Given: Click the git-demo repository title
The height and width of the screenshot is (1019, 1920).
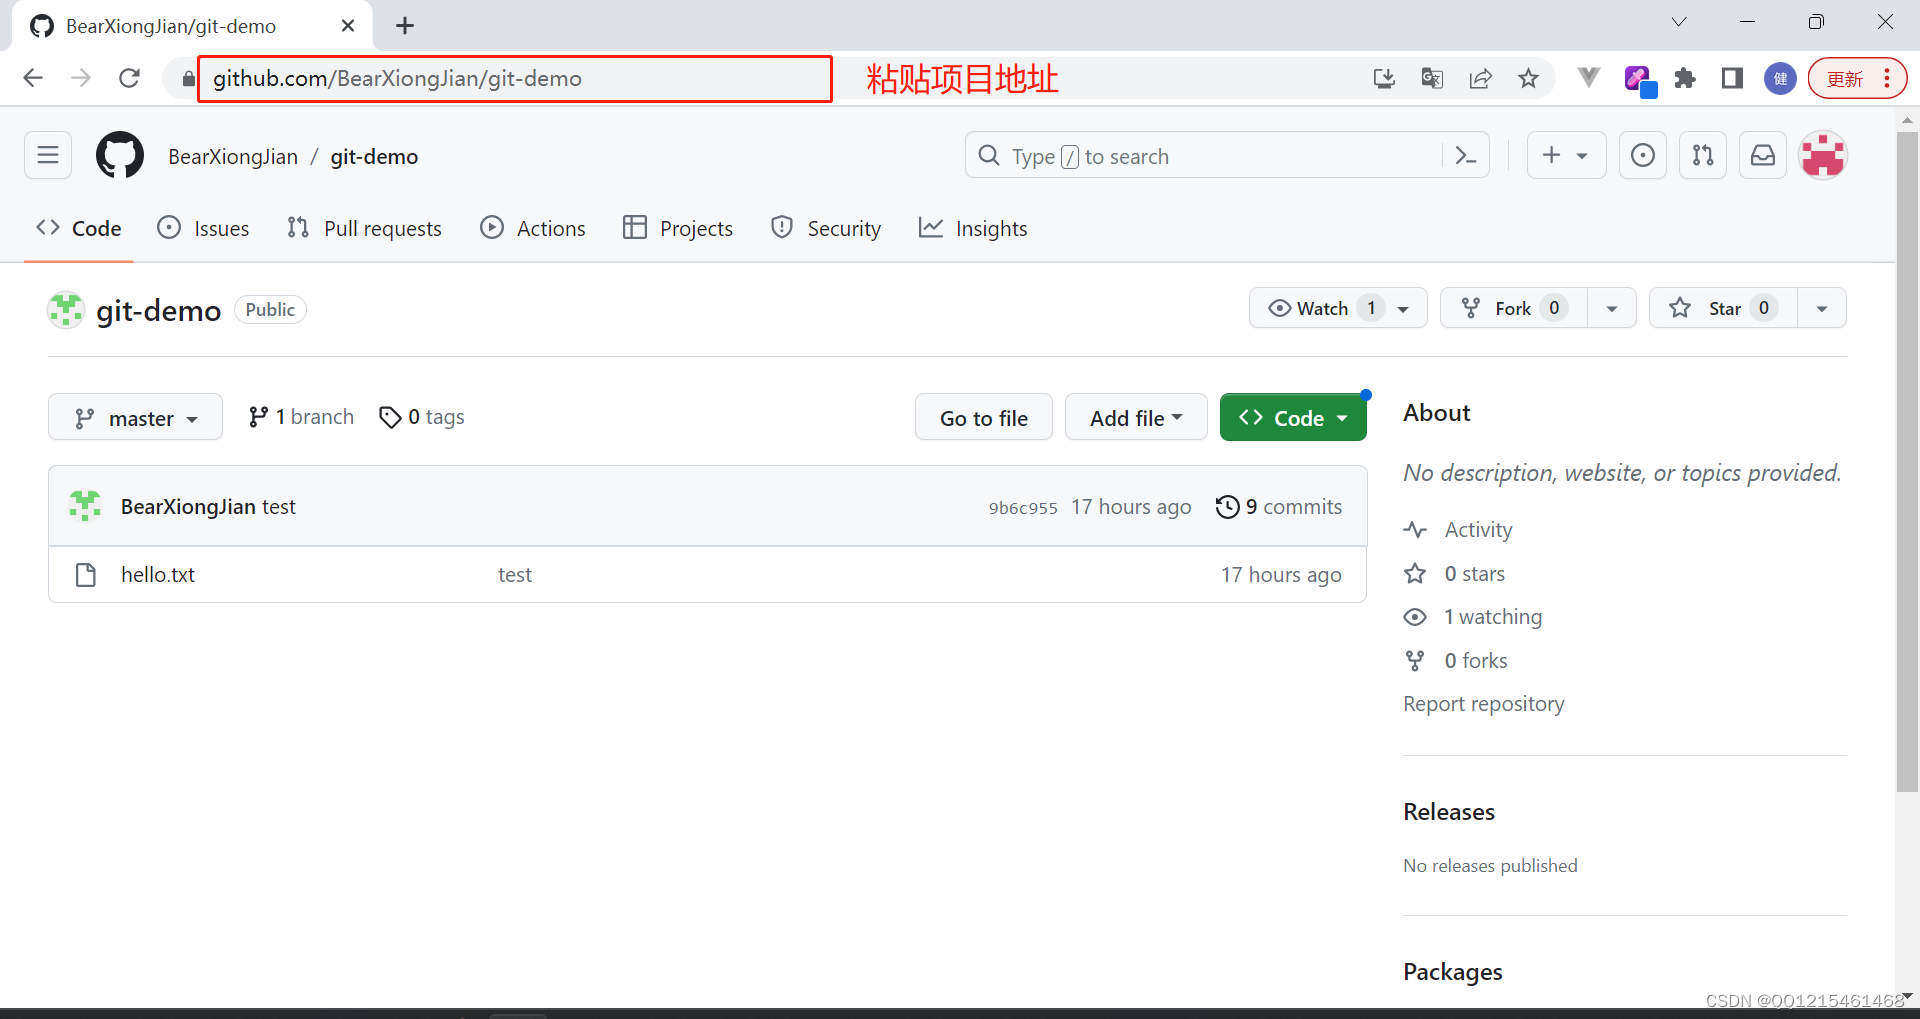Looking at the screenshot, I should point(158,311).
